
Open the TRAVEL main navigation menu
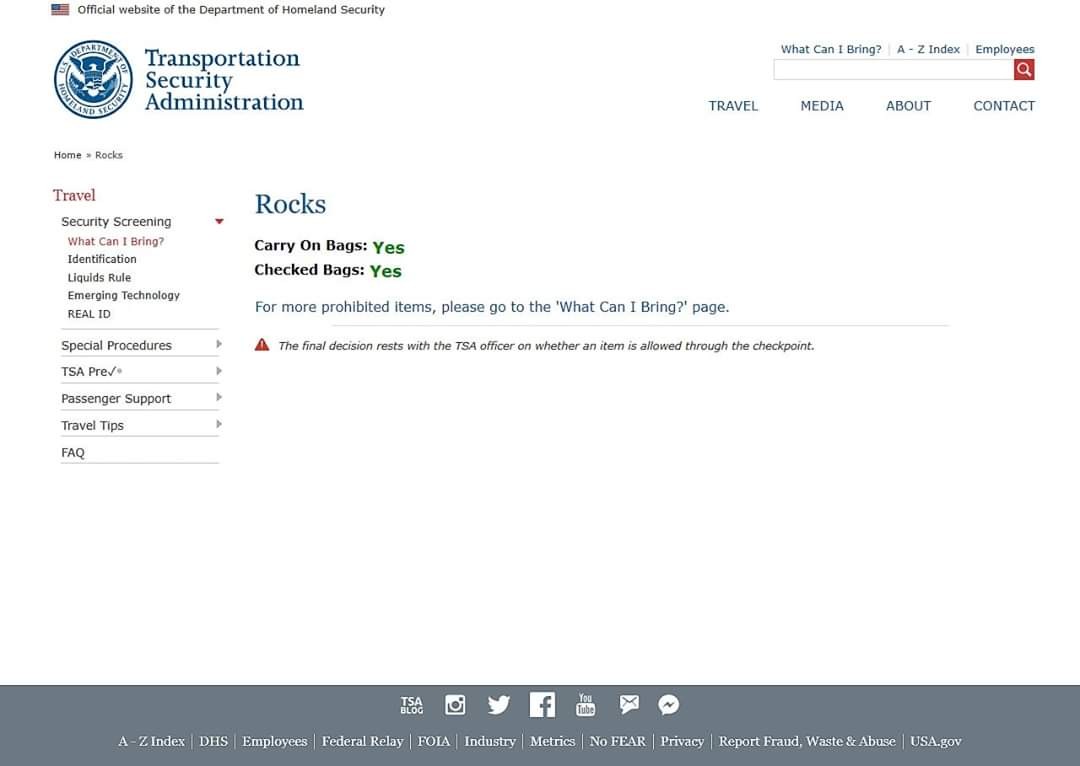point(733,106)
